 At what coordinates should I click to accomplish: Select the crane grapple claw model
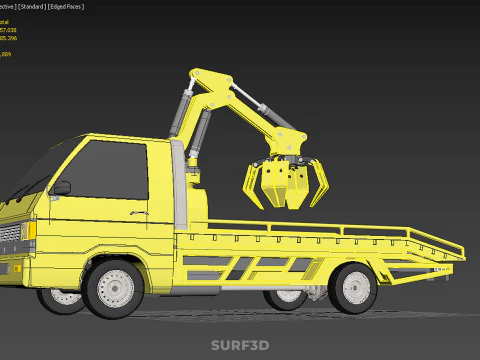pyautogui.click(x=286, y=182)
